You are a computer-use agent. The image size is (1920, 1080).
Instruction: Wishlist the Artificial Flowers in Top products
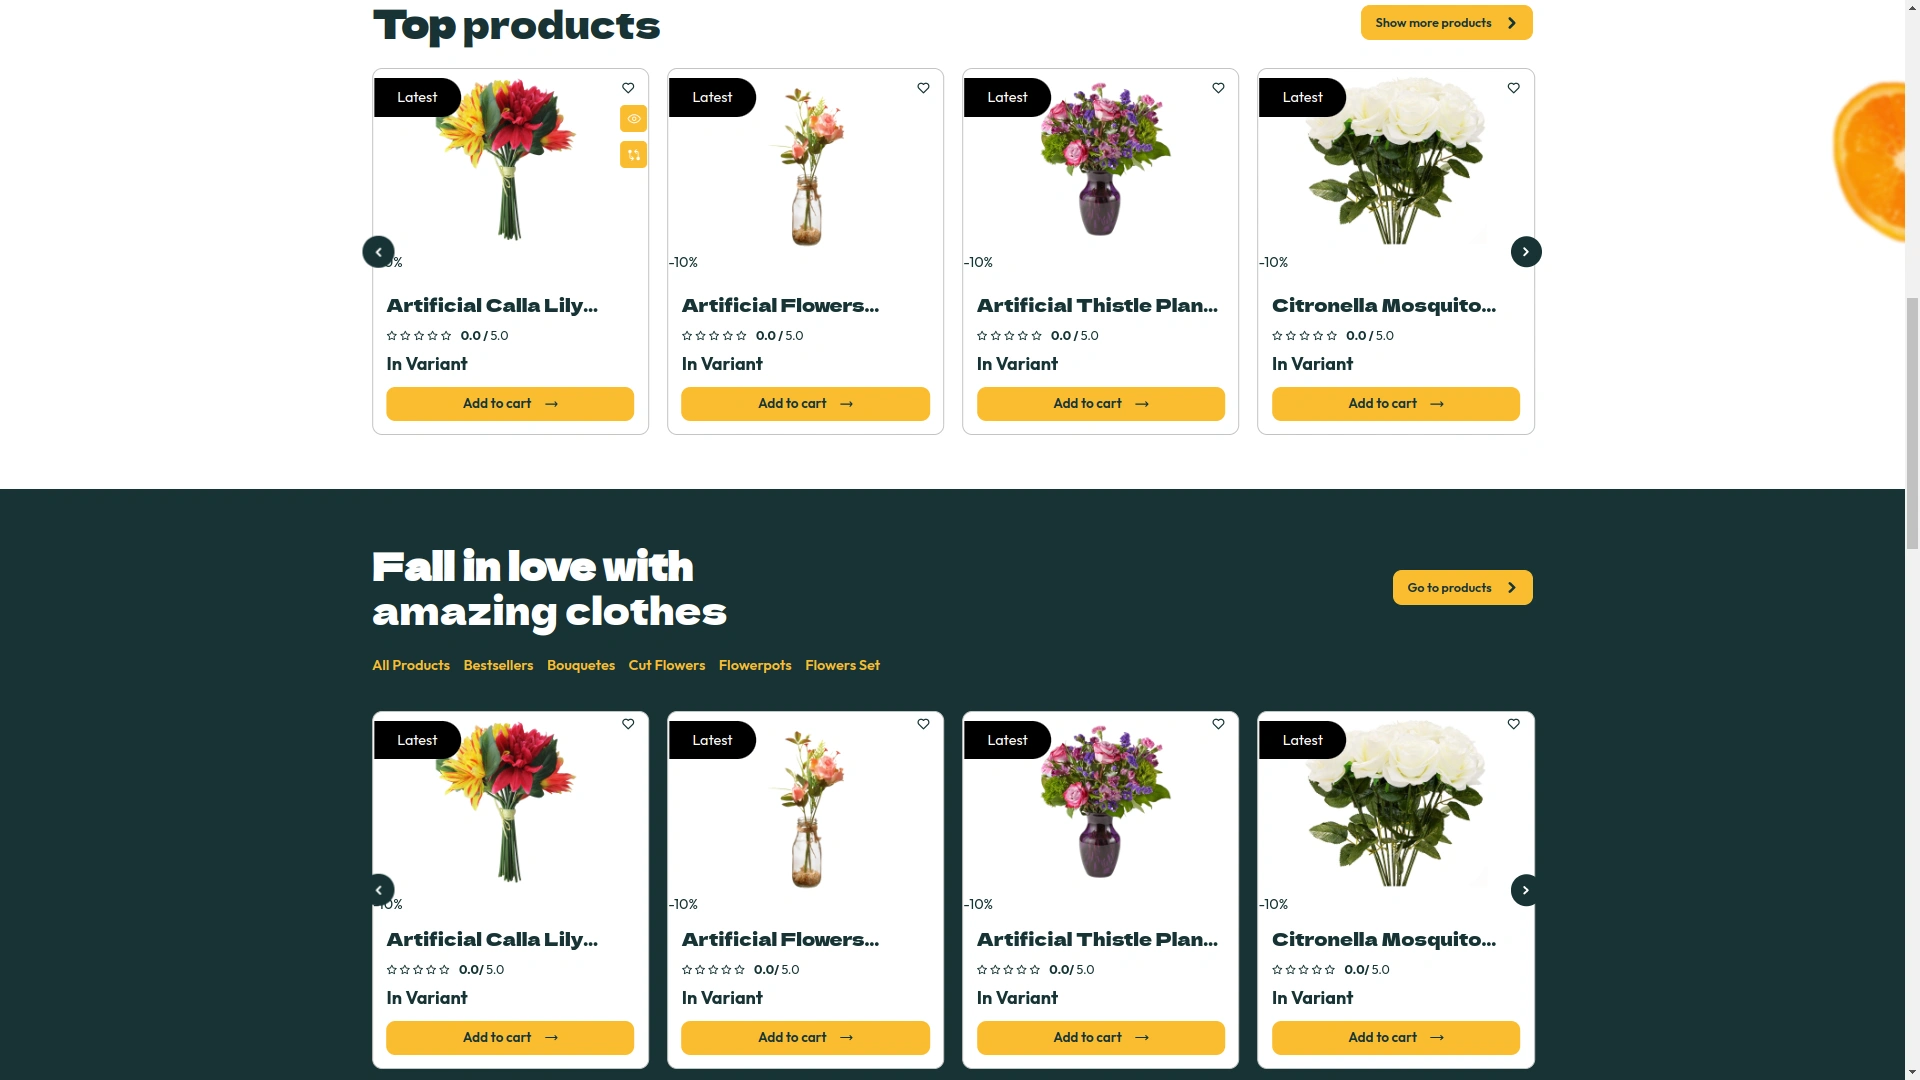(923, 88)
